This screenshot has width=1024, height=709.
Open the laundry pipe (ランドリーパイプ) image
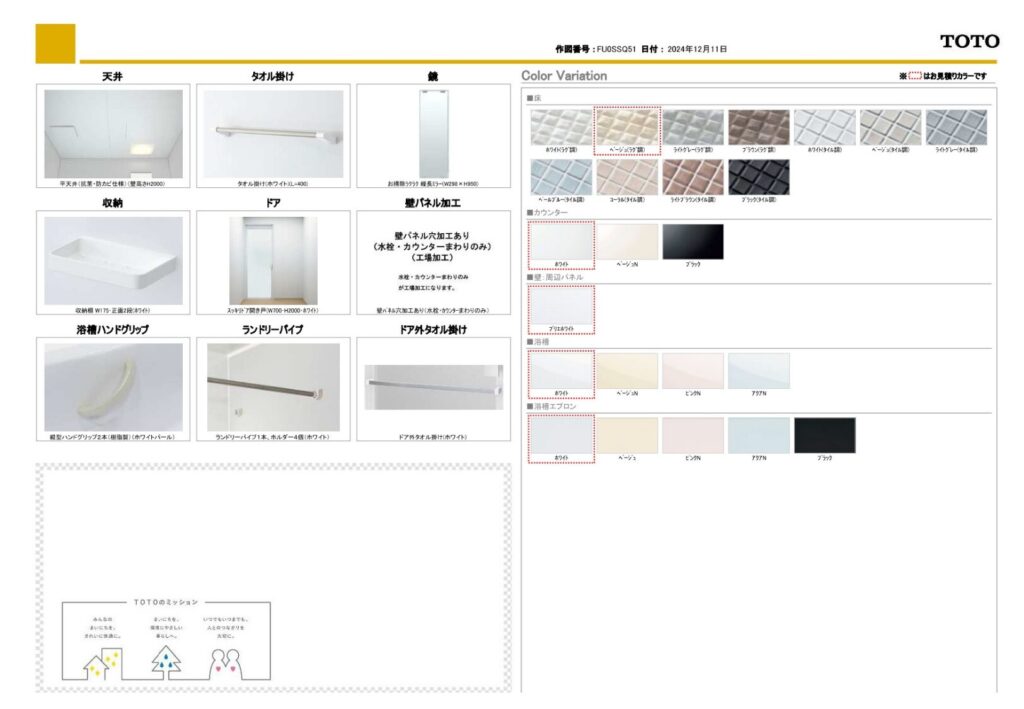(x=273, y=386)
